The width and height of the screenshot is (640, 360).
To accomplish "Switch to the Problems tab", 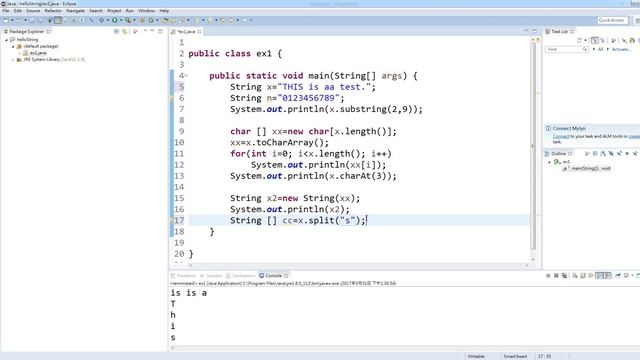I will 183,276.
